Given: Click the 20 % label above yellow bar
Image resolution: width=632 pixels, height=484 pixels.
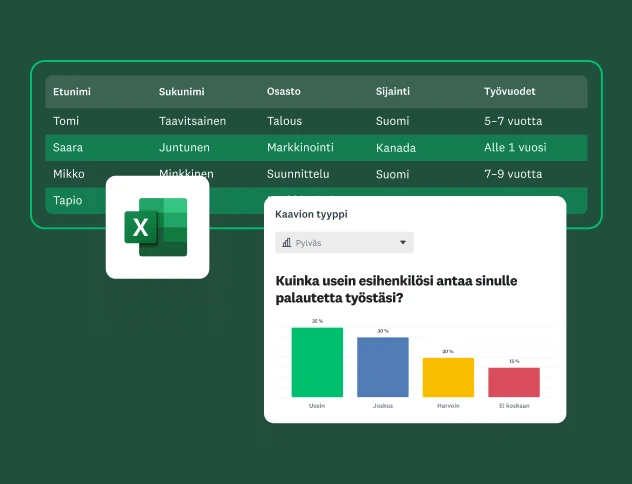Looking at the screenshot, I should [x=448, y=351].
